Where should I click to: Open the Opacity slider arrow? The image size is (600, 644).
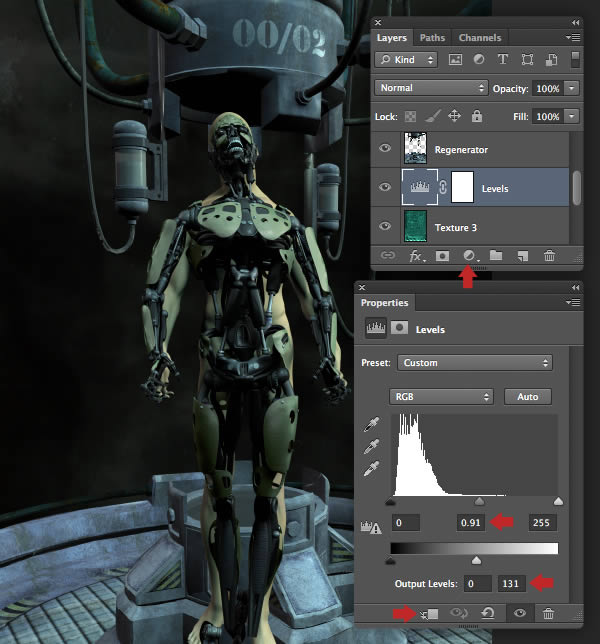click(572, 88)
